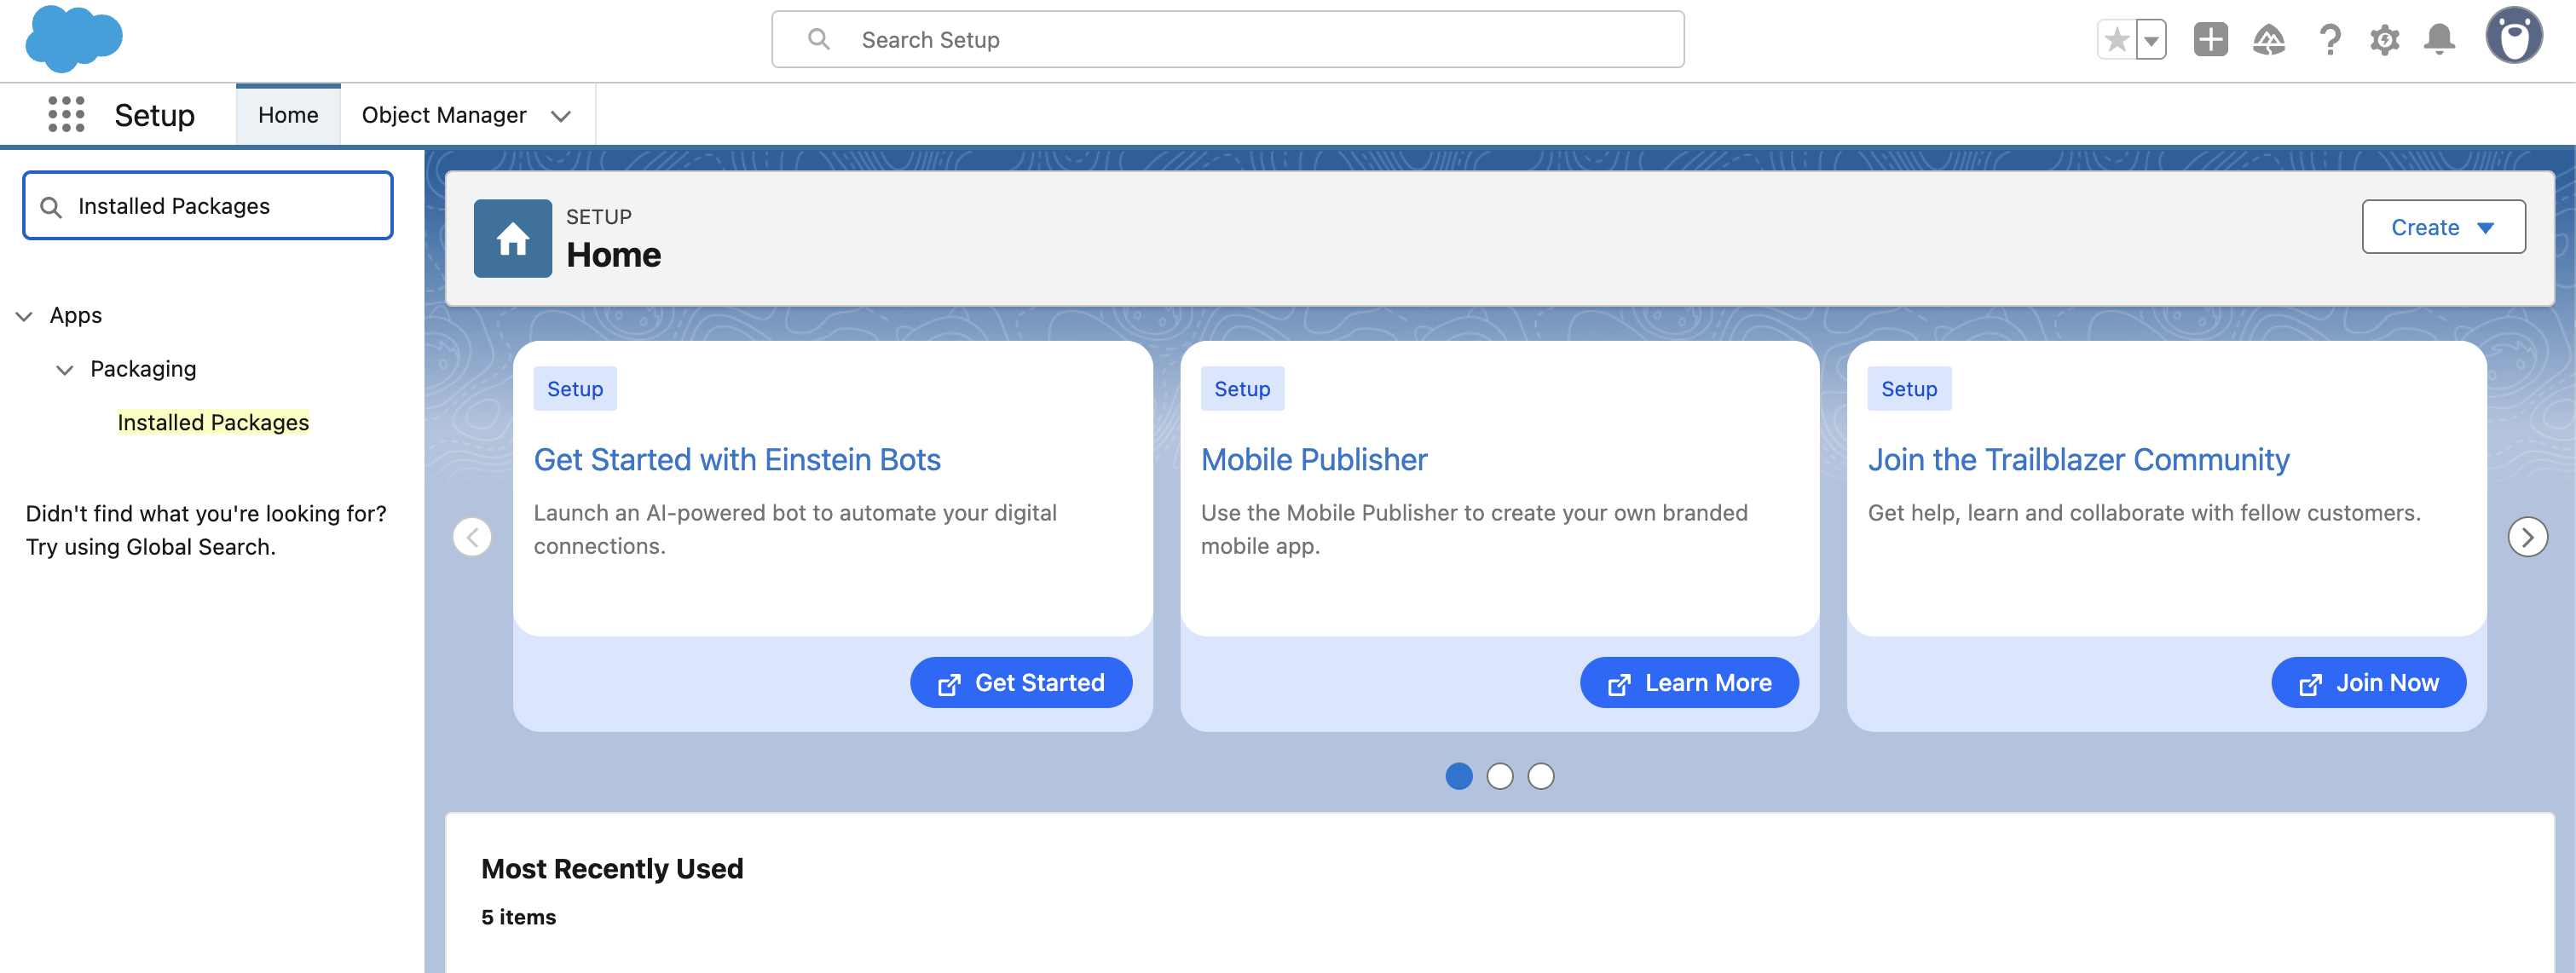Viewport: 2576px width, 973px height.
Task: Focus the Search Setup field
Action: [x=1227, y=40]
